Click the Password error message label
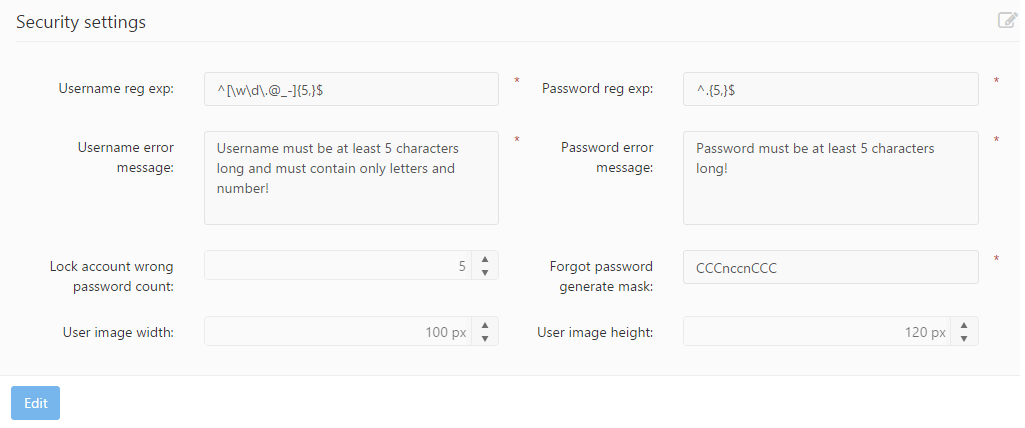This screenshot has width=1025, height=428. (606, 157)
